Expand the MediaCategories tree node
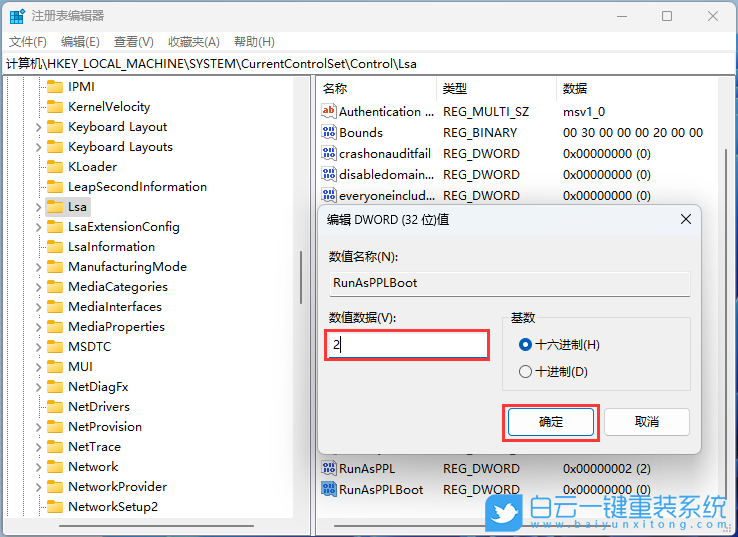 pyautogui.click(x=39, y=287)
